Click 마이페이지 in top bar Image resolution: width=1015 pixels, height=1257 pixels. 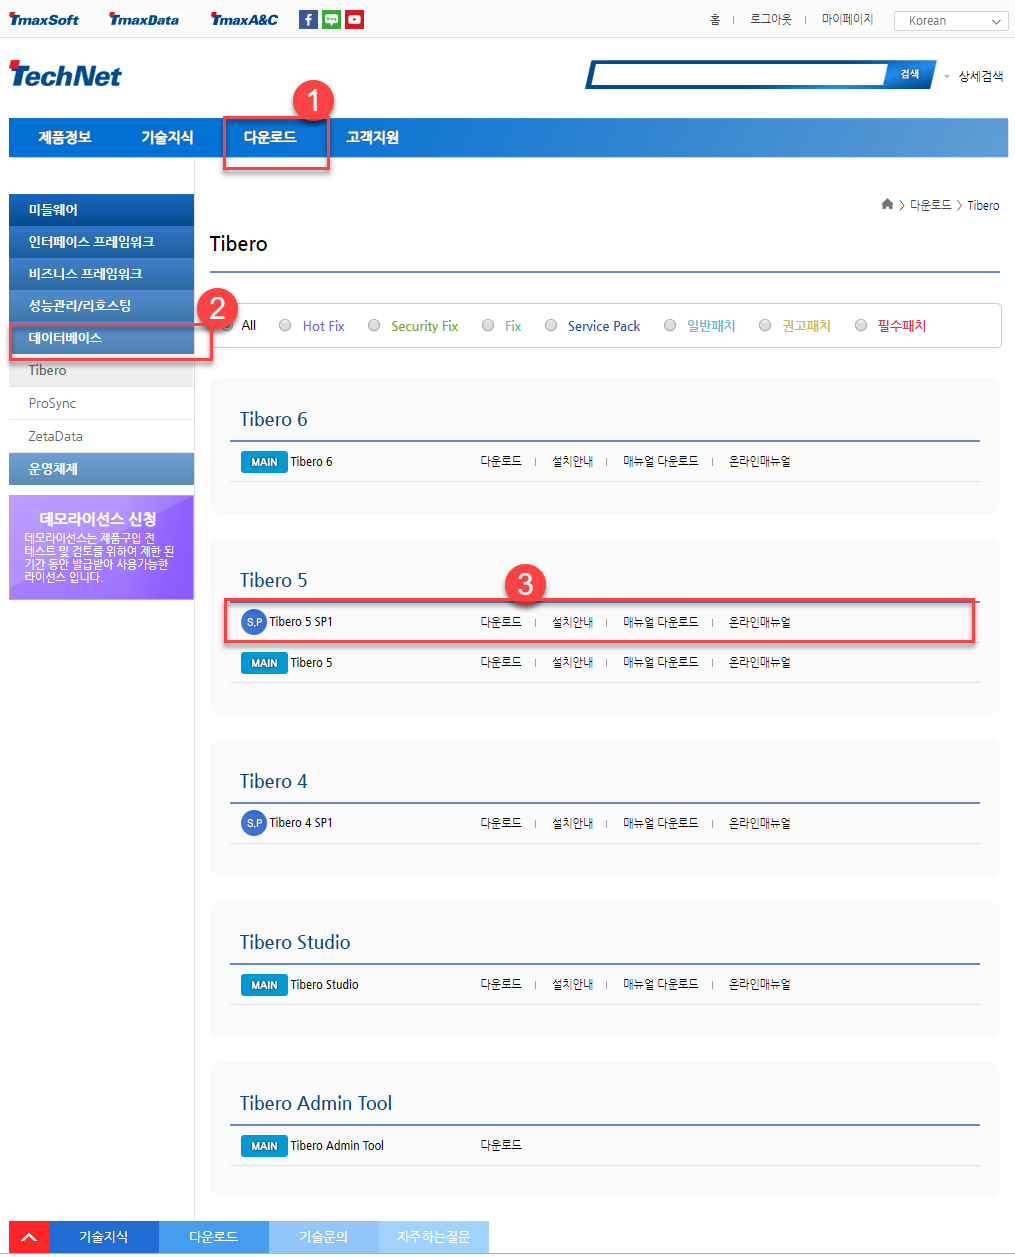(x=847, y=20)
